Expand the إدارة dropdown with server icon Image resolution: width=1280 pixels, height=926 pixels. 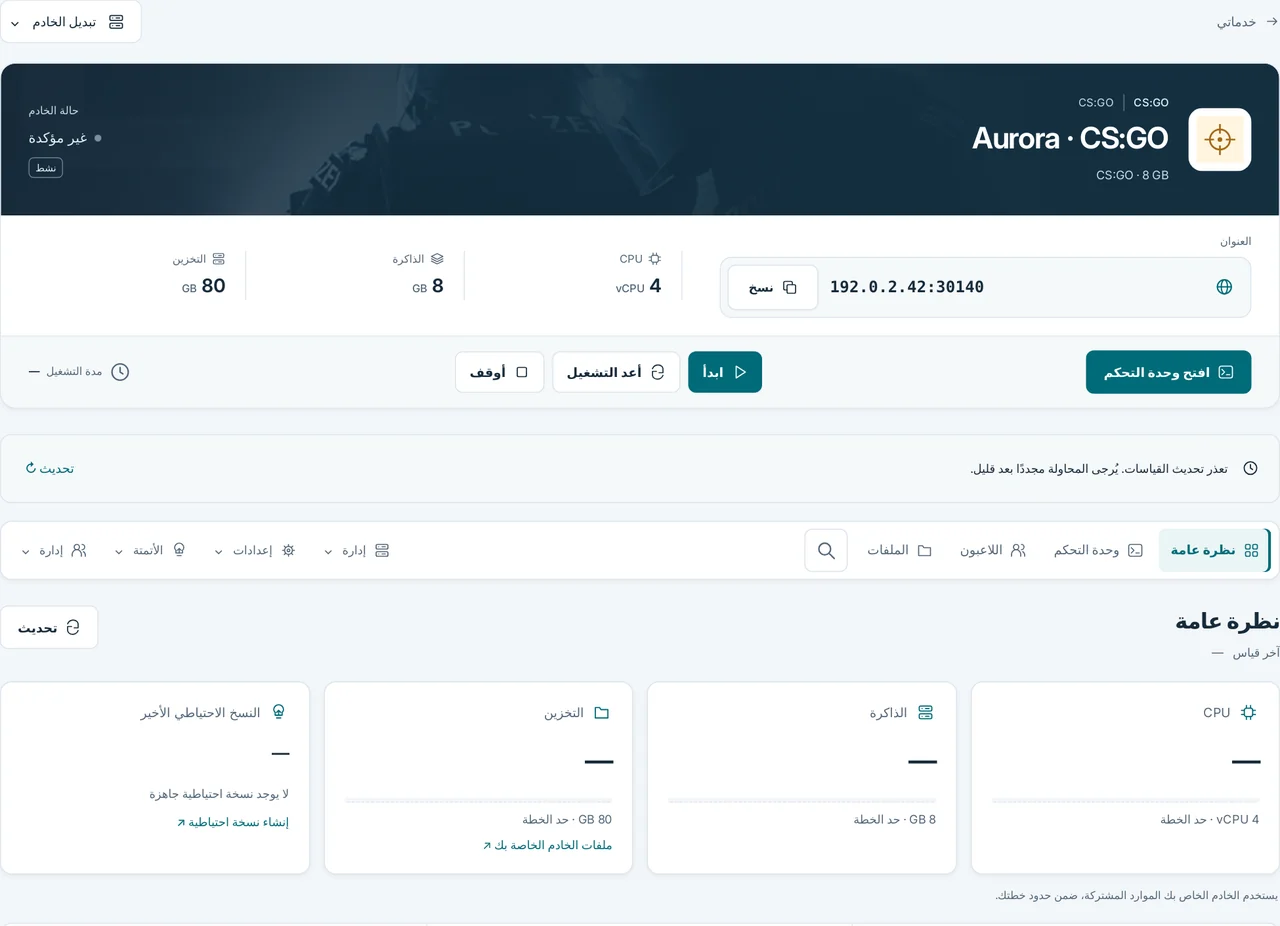[357, 550]
